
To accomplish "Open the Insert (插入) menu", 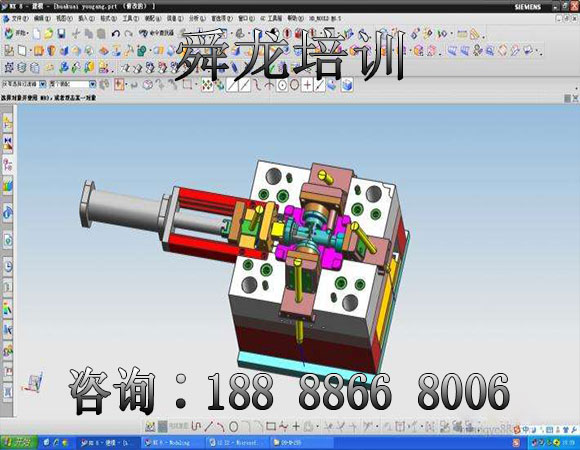I will point(86,18).
